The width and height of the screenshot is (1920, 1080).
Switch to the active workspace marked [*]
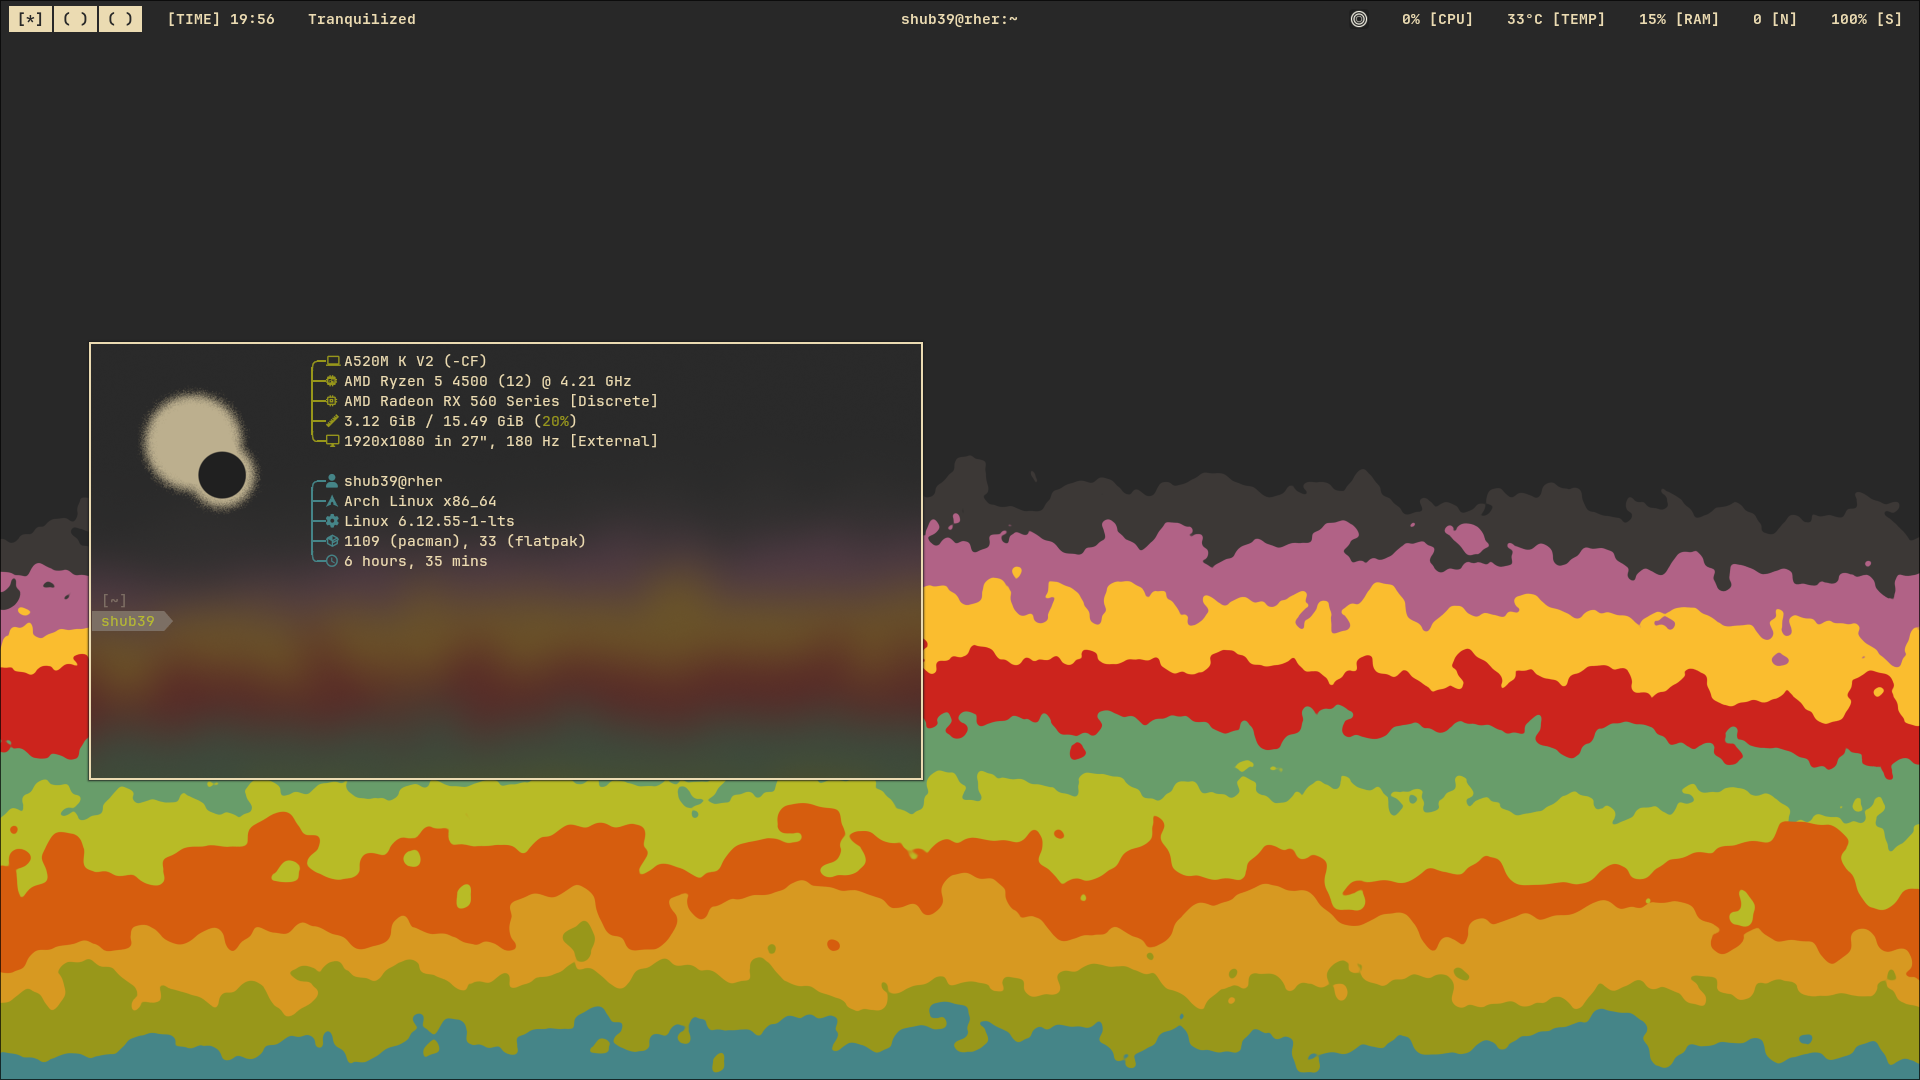point(30,19)
